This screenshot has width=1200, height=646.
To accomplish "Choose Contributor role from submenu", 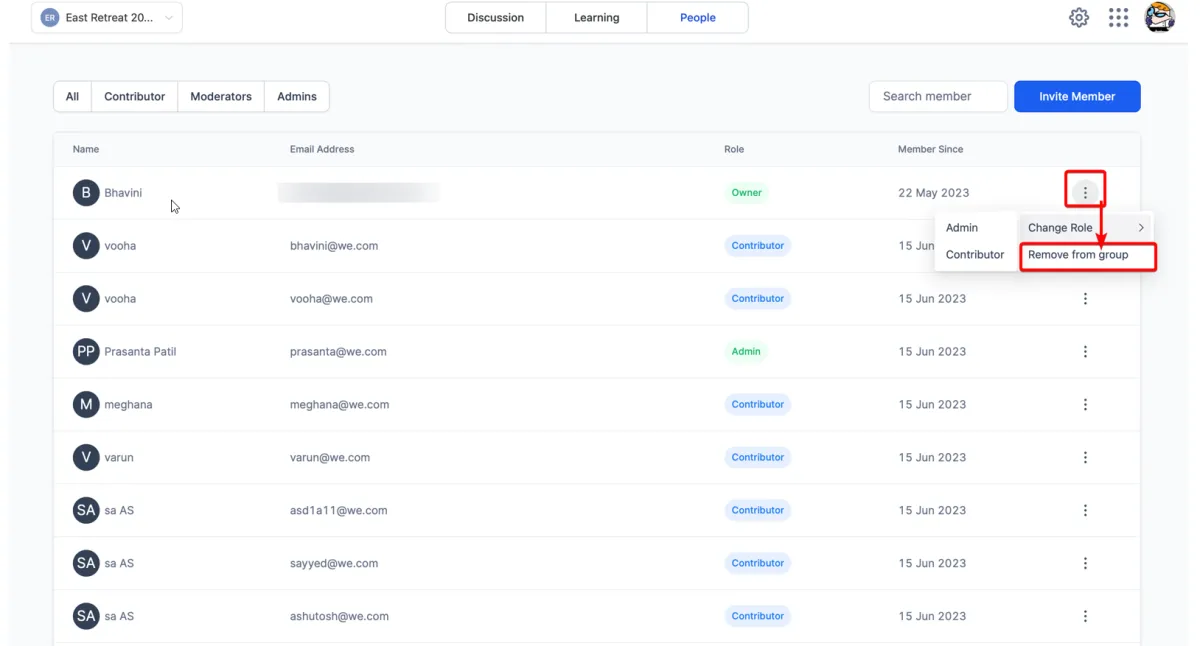I will click(x=974, y=255).
